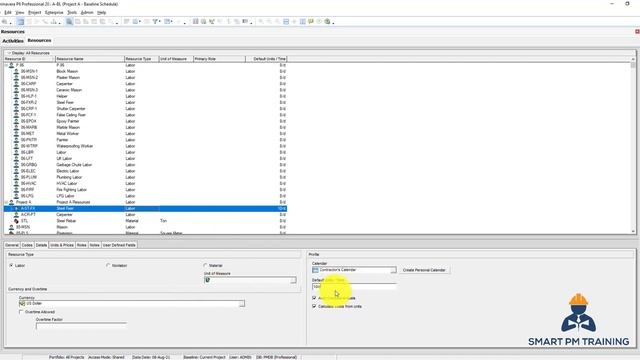Click the resource icon beside 06-ELEC
The image size is (640, 360).
(16, 171)
